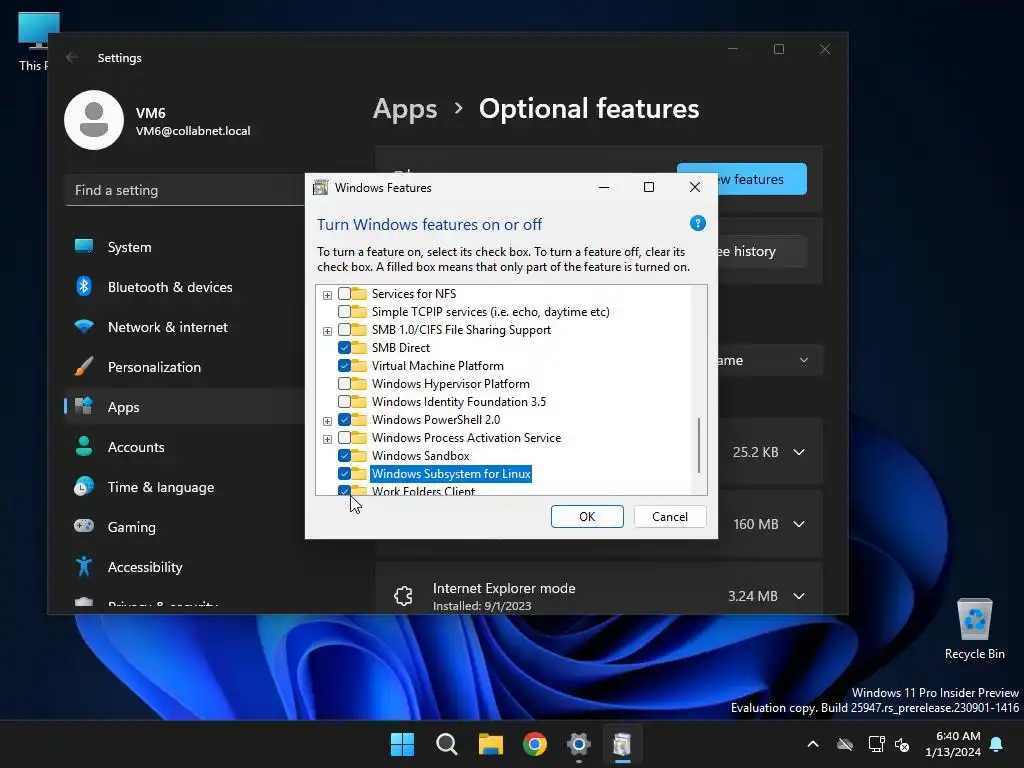The width and height of the screenshot is (1024, 768).
Task: Open the Windows Start button
Action: click(x=402, y=744)
